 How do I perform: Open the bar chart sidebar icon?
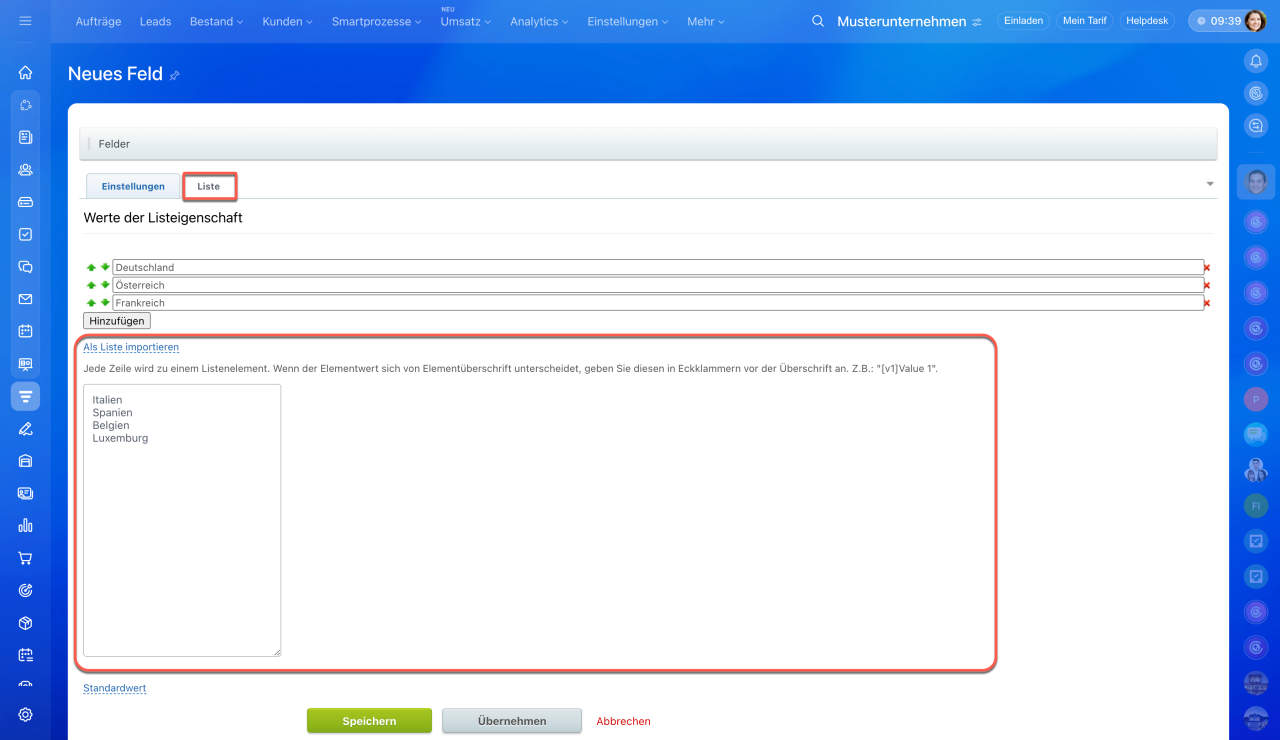pos(26,525)
